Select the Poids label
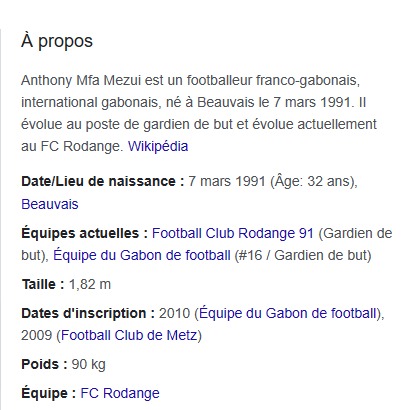The height and width of the screenshot is (410, 412). tap(44, 364)
